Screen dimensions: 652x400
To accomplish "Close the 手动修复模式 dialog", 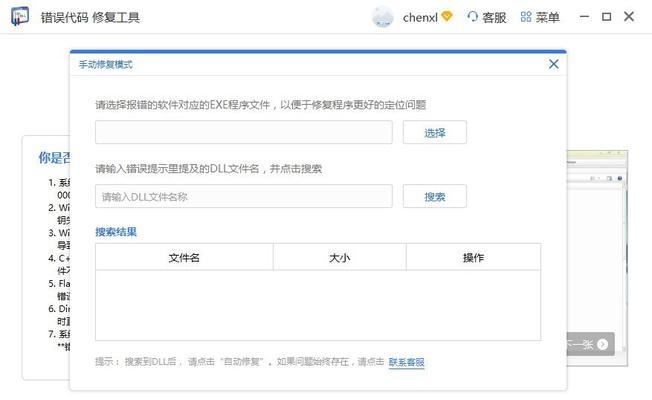I will (x=553, y=64).
